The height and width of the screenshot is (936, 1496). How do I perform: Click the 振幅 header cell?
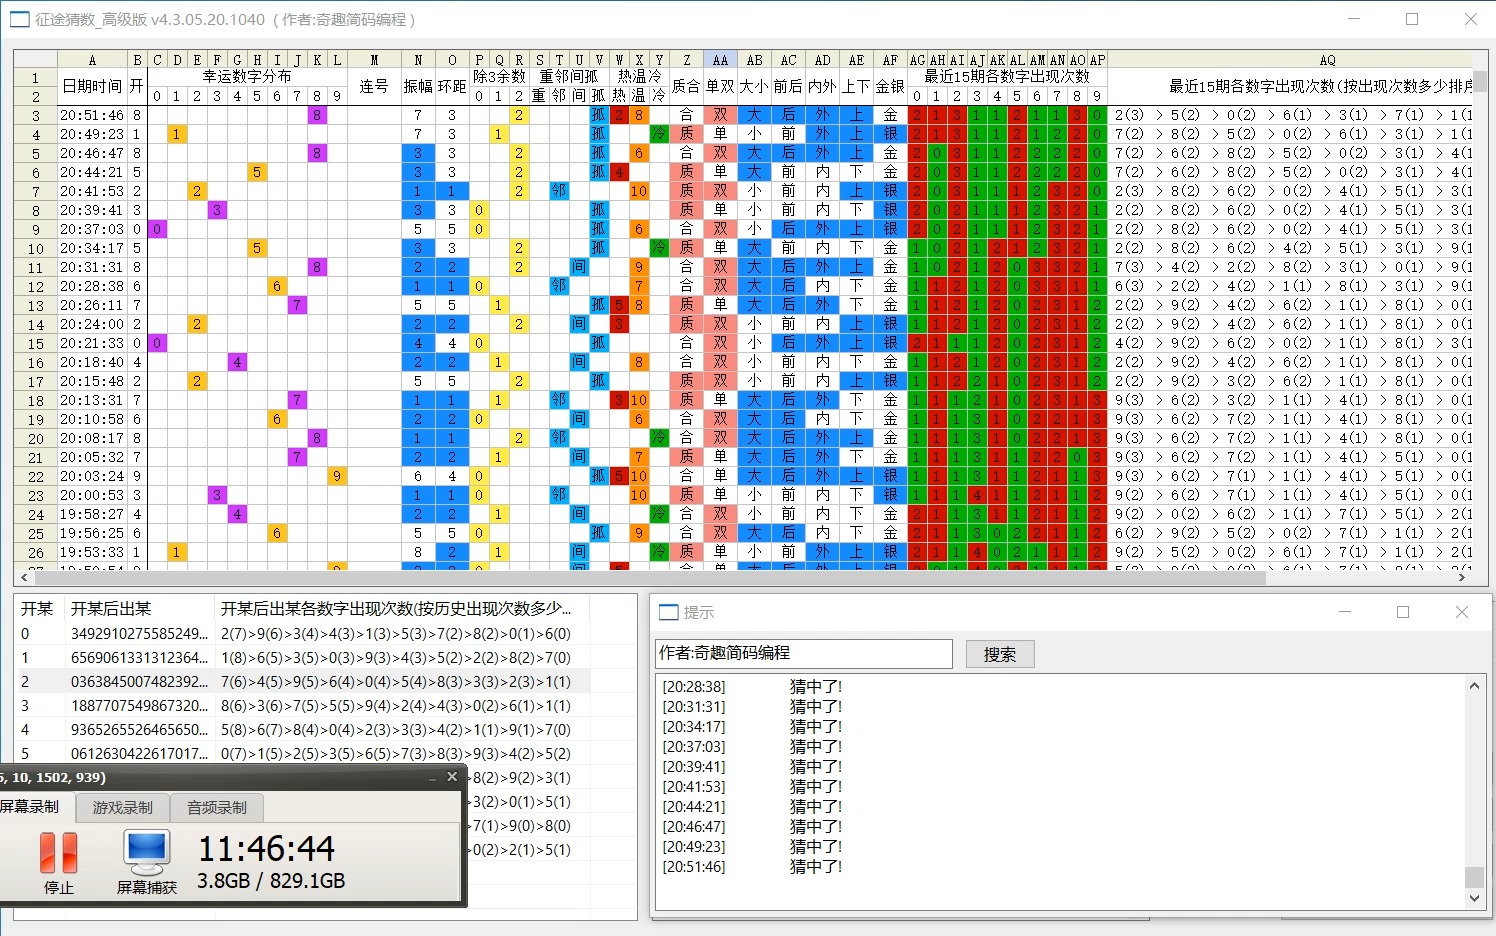click(x=418, y=86)
